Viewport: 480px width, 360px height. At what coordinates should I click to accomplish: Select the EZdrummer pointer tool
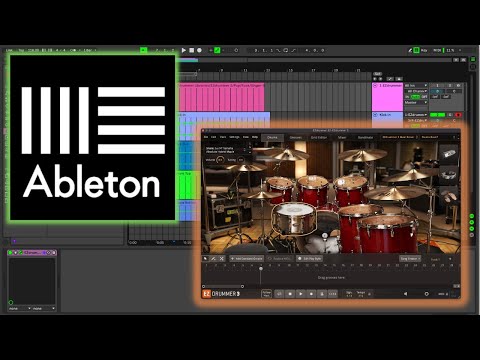(x=205, y=259)
